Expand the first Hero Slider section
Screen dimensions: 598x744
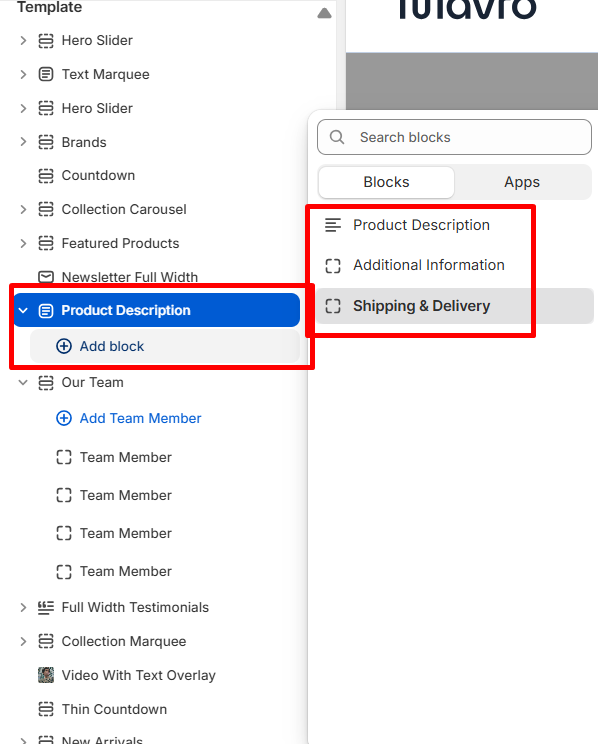23,40
